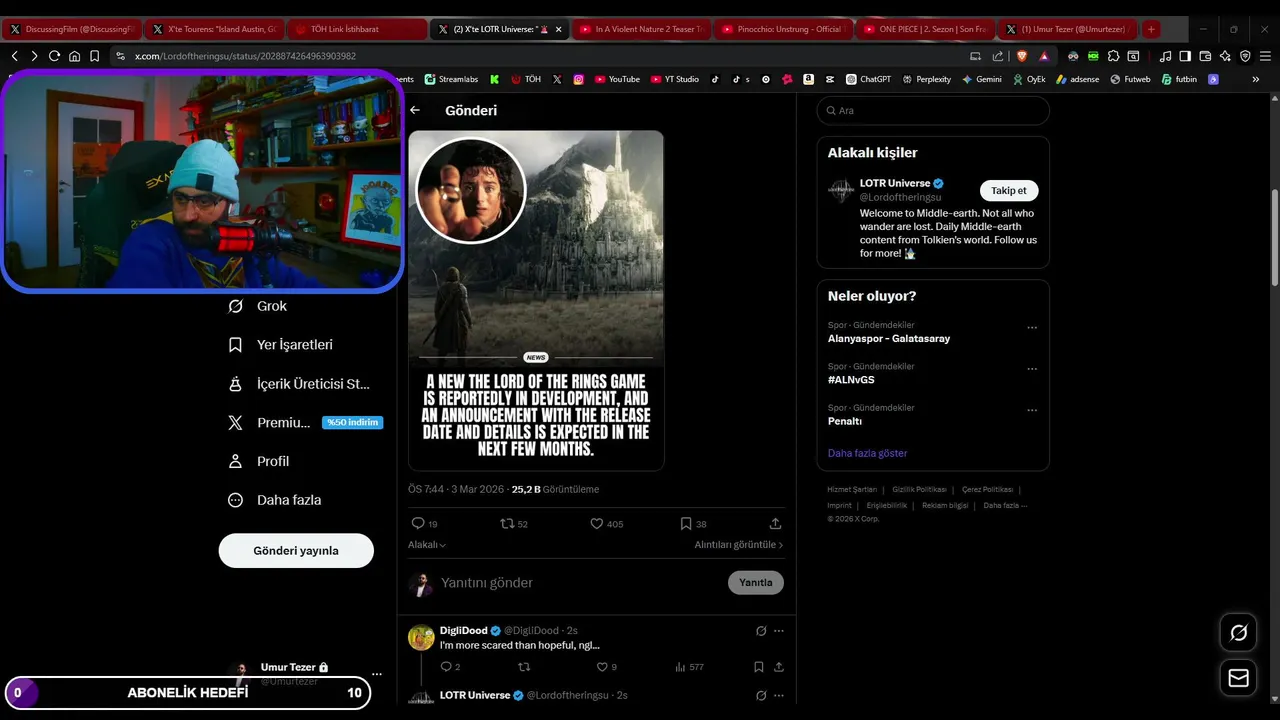
Task: Click the Ara search field
Action: [x=933, y=111]
